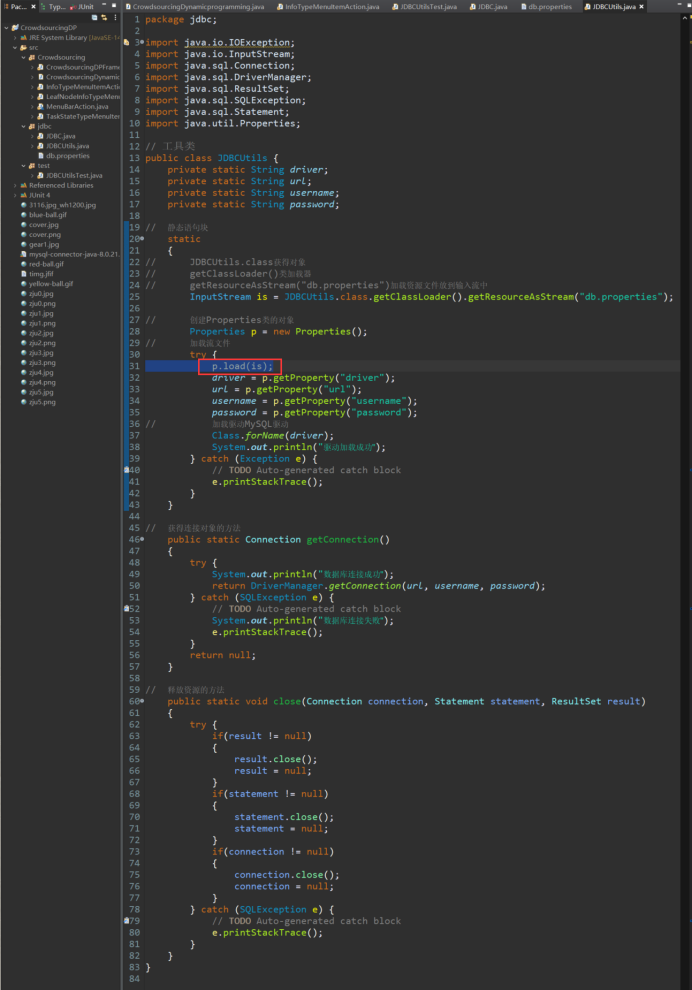Toggle the static block fold on line 20
The width and height of the screenshot is (692, 990).
click(x=143, y=239)
